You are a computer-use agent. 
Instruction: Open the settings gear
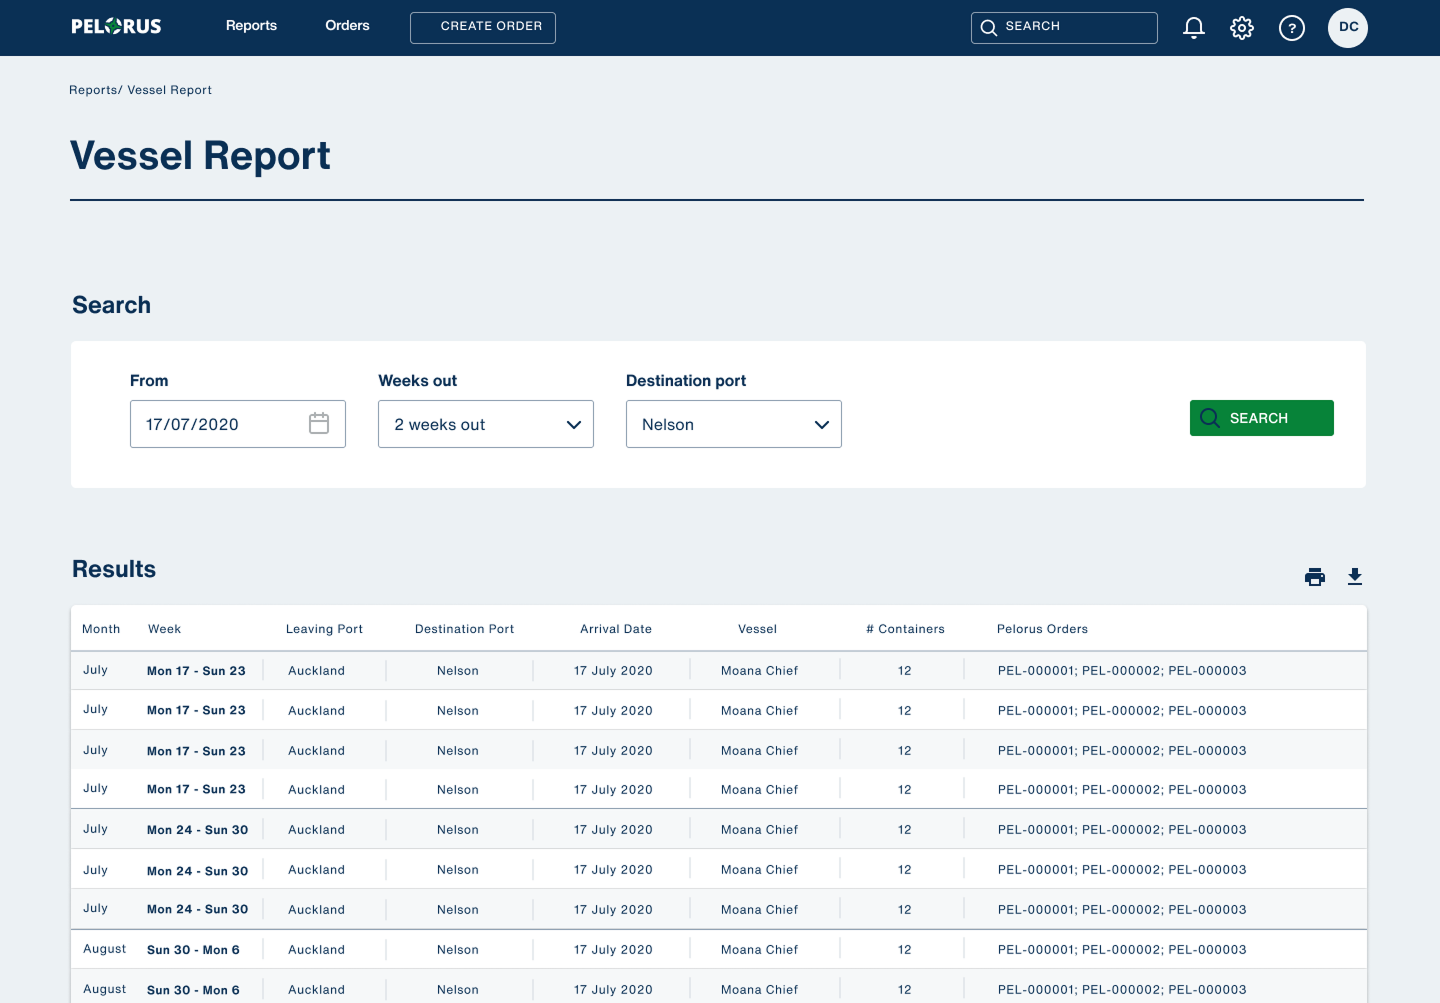[x=1242, y=28]
